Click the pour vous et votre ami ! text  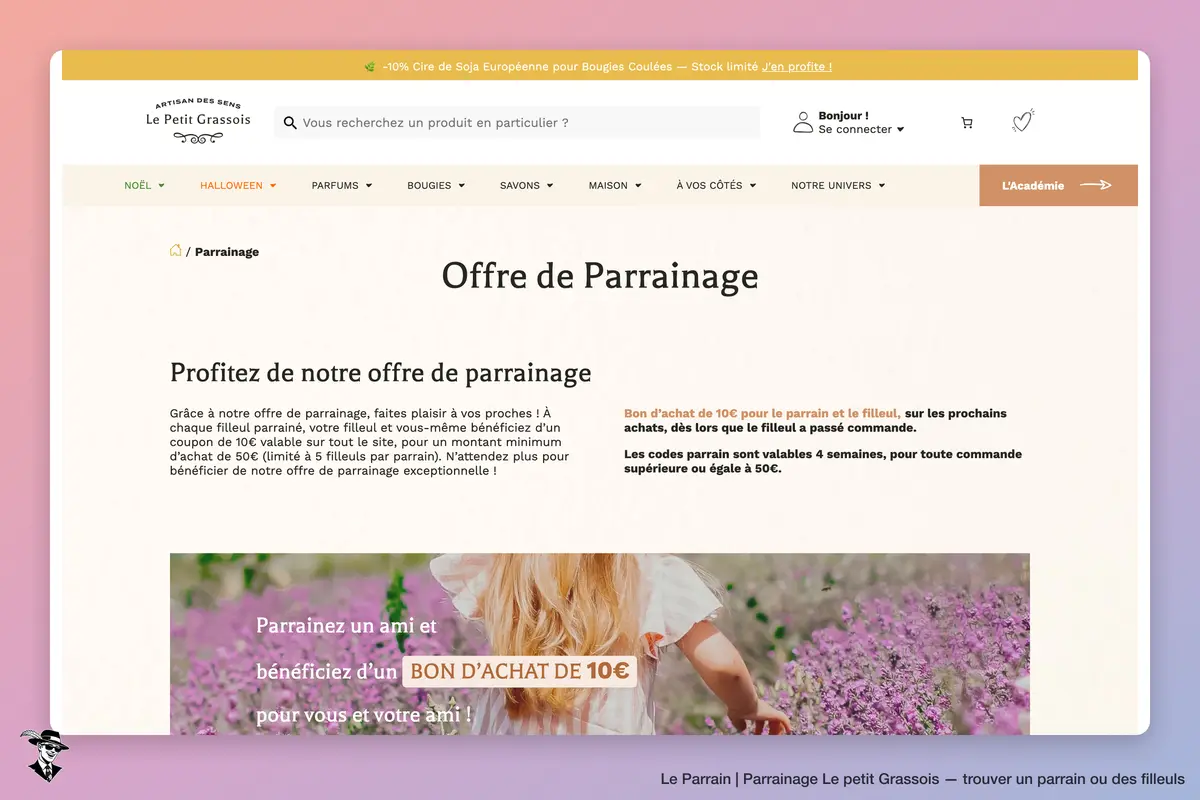tap(364, 716)
